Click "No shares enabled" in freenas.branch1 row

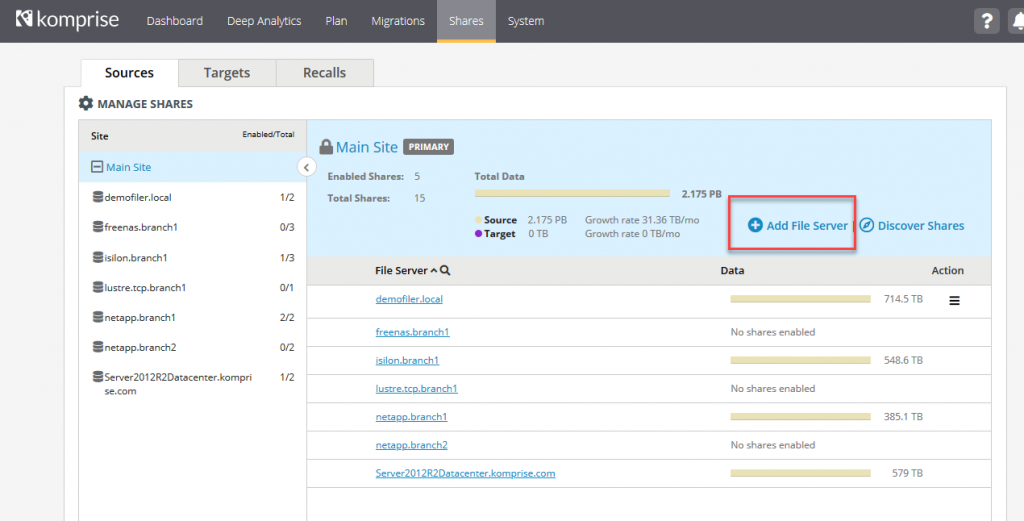pyautogui.click(x=773, y=332)
